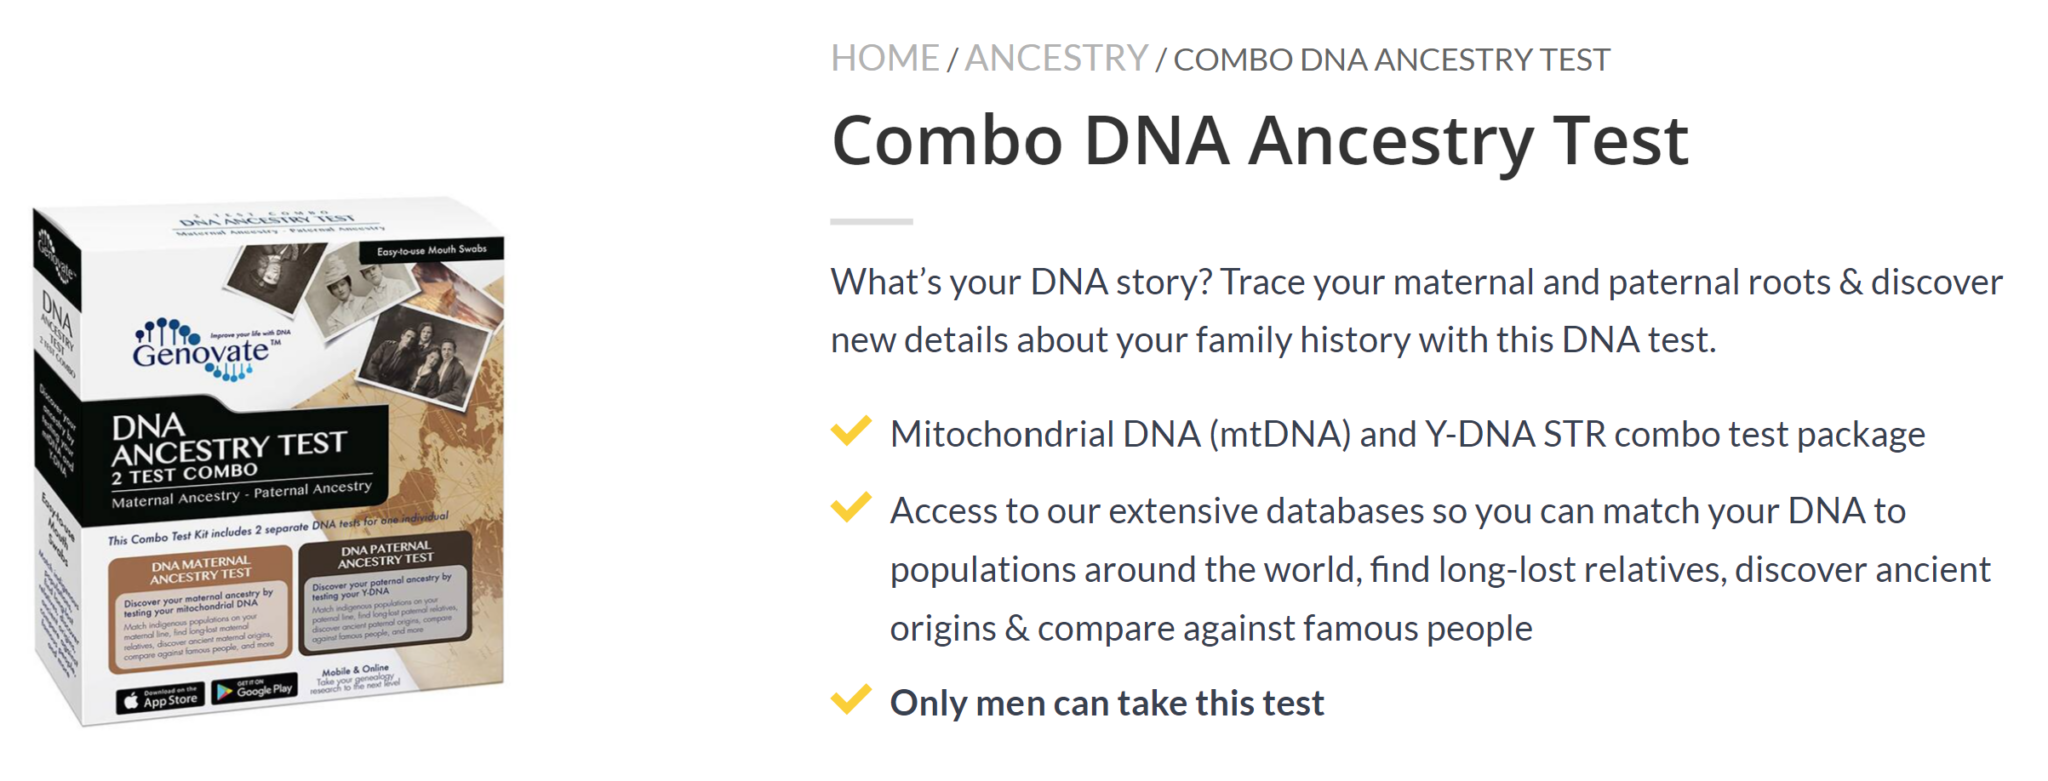Click checkmark next to Only men can take
2048x781 pixels.
point(851,699)
